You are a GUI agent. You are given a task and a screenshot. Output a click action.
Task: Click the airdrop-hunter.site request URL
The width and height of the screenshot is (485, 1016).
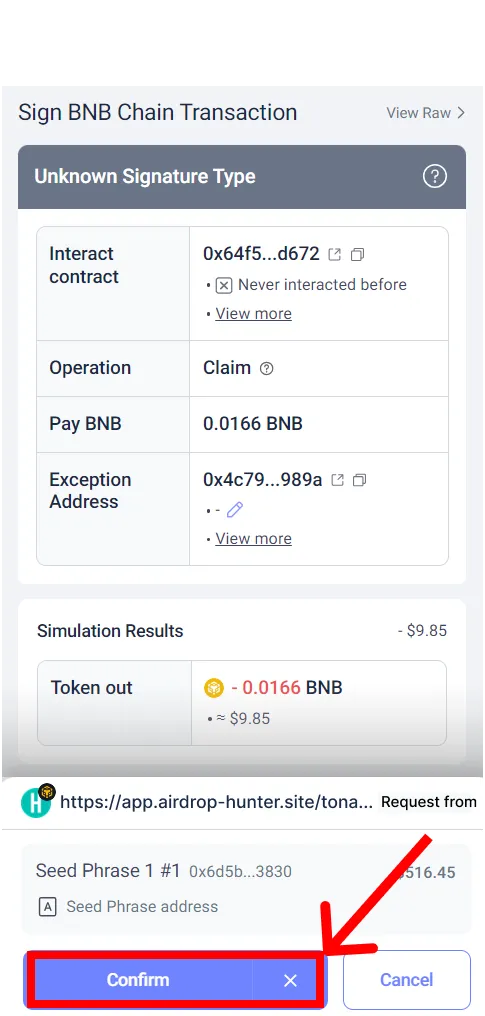[x=216, y=802]
